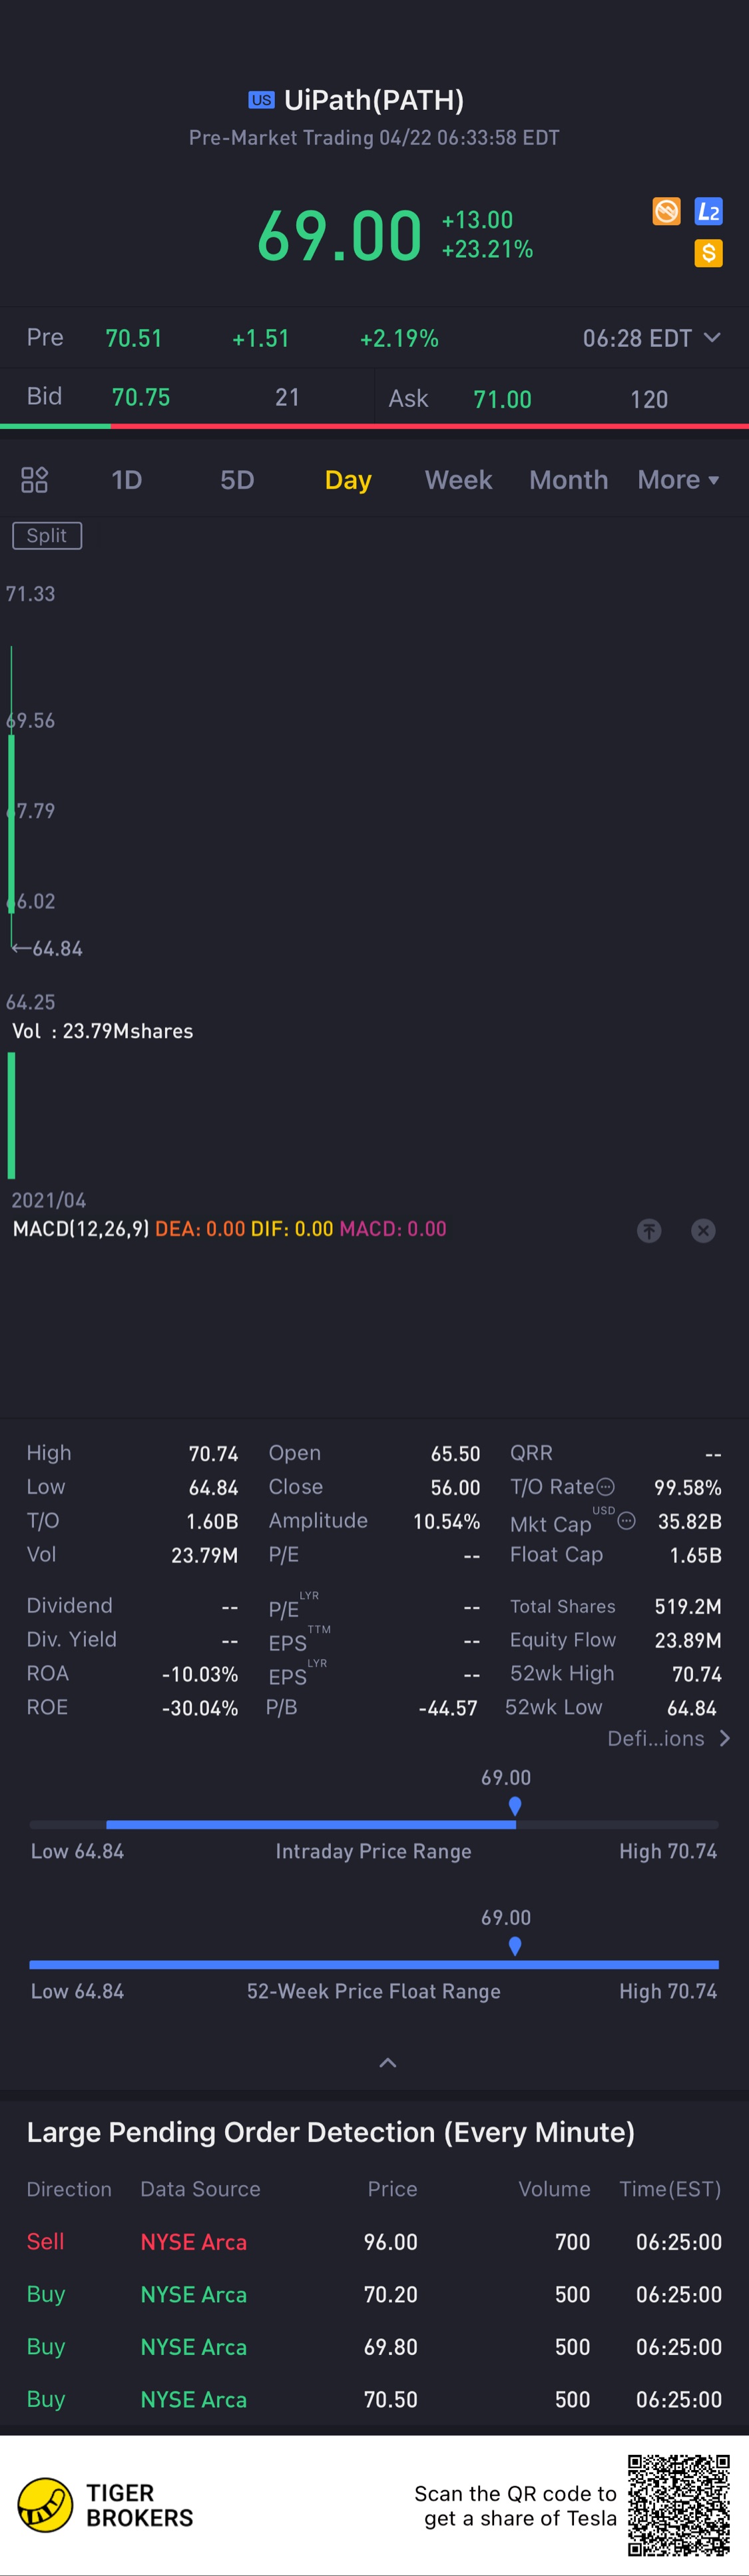Tap the orange no-chart badge icon
The height and width of the screenshot is (2576, 749).
666,211
